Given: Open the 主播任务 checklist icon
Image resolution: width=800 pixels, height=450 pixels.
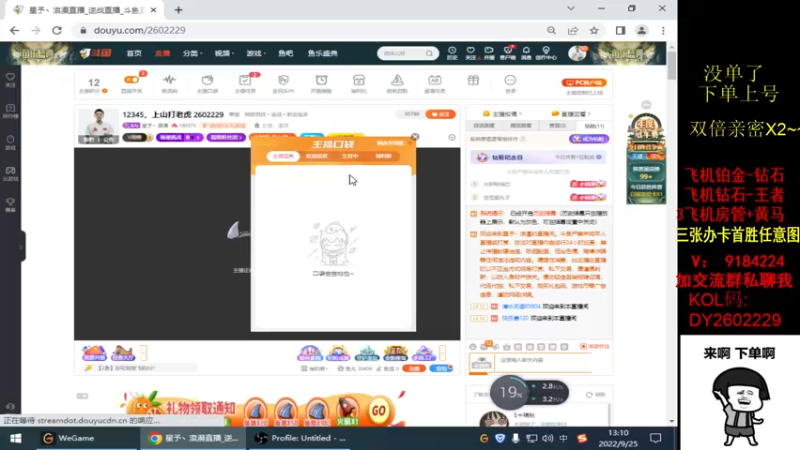Looking at the screenshot, I should [x=245, y=84].
